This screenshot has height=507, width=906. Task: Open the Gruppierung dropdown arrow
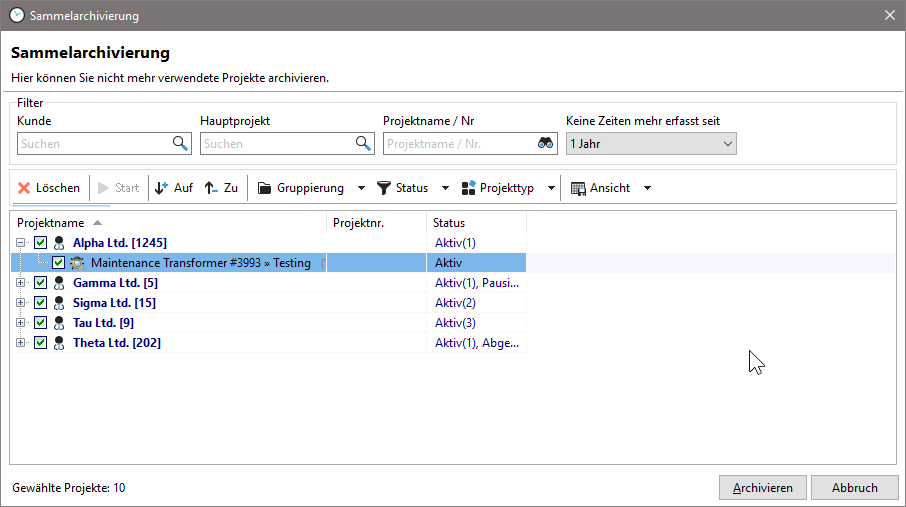pyautogui.click(x=361, y=188)
